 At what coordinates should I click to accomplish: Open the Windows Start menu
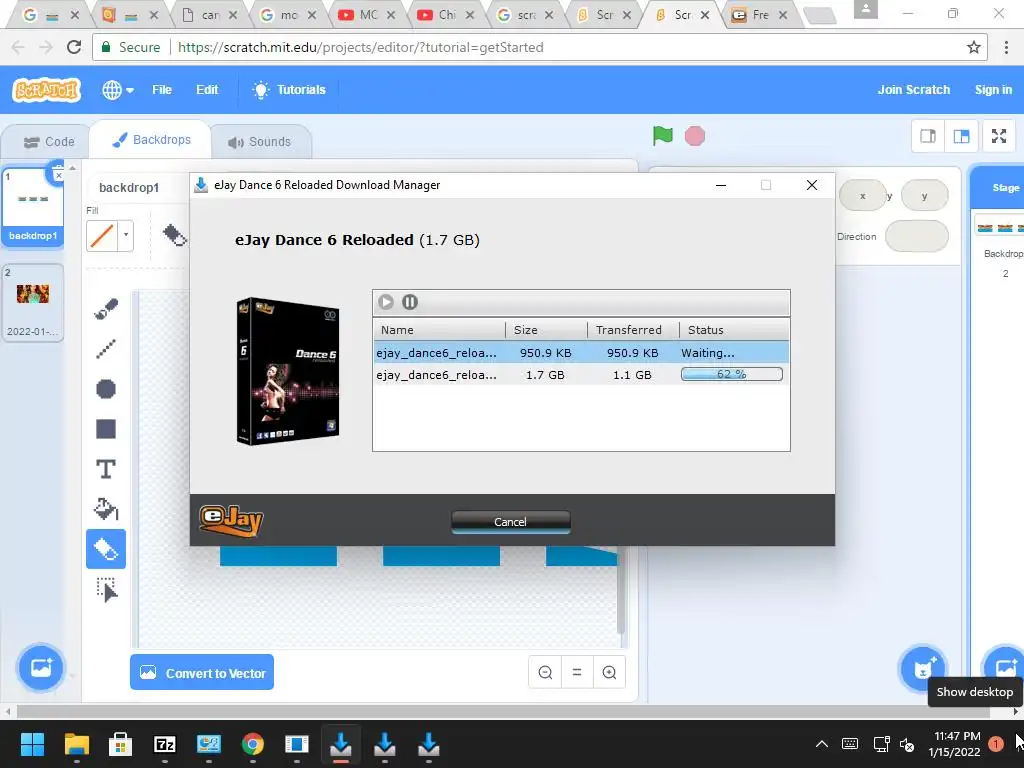(x=32, y=744)
